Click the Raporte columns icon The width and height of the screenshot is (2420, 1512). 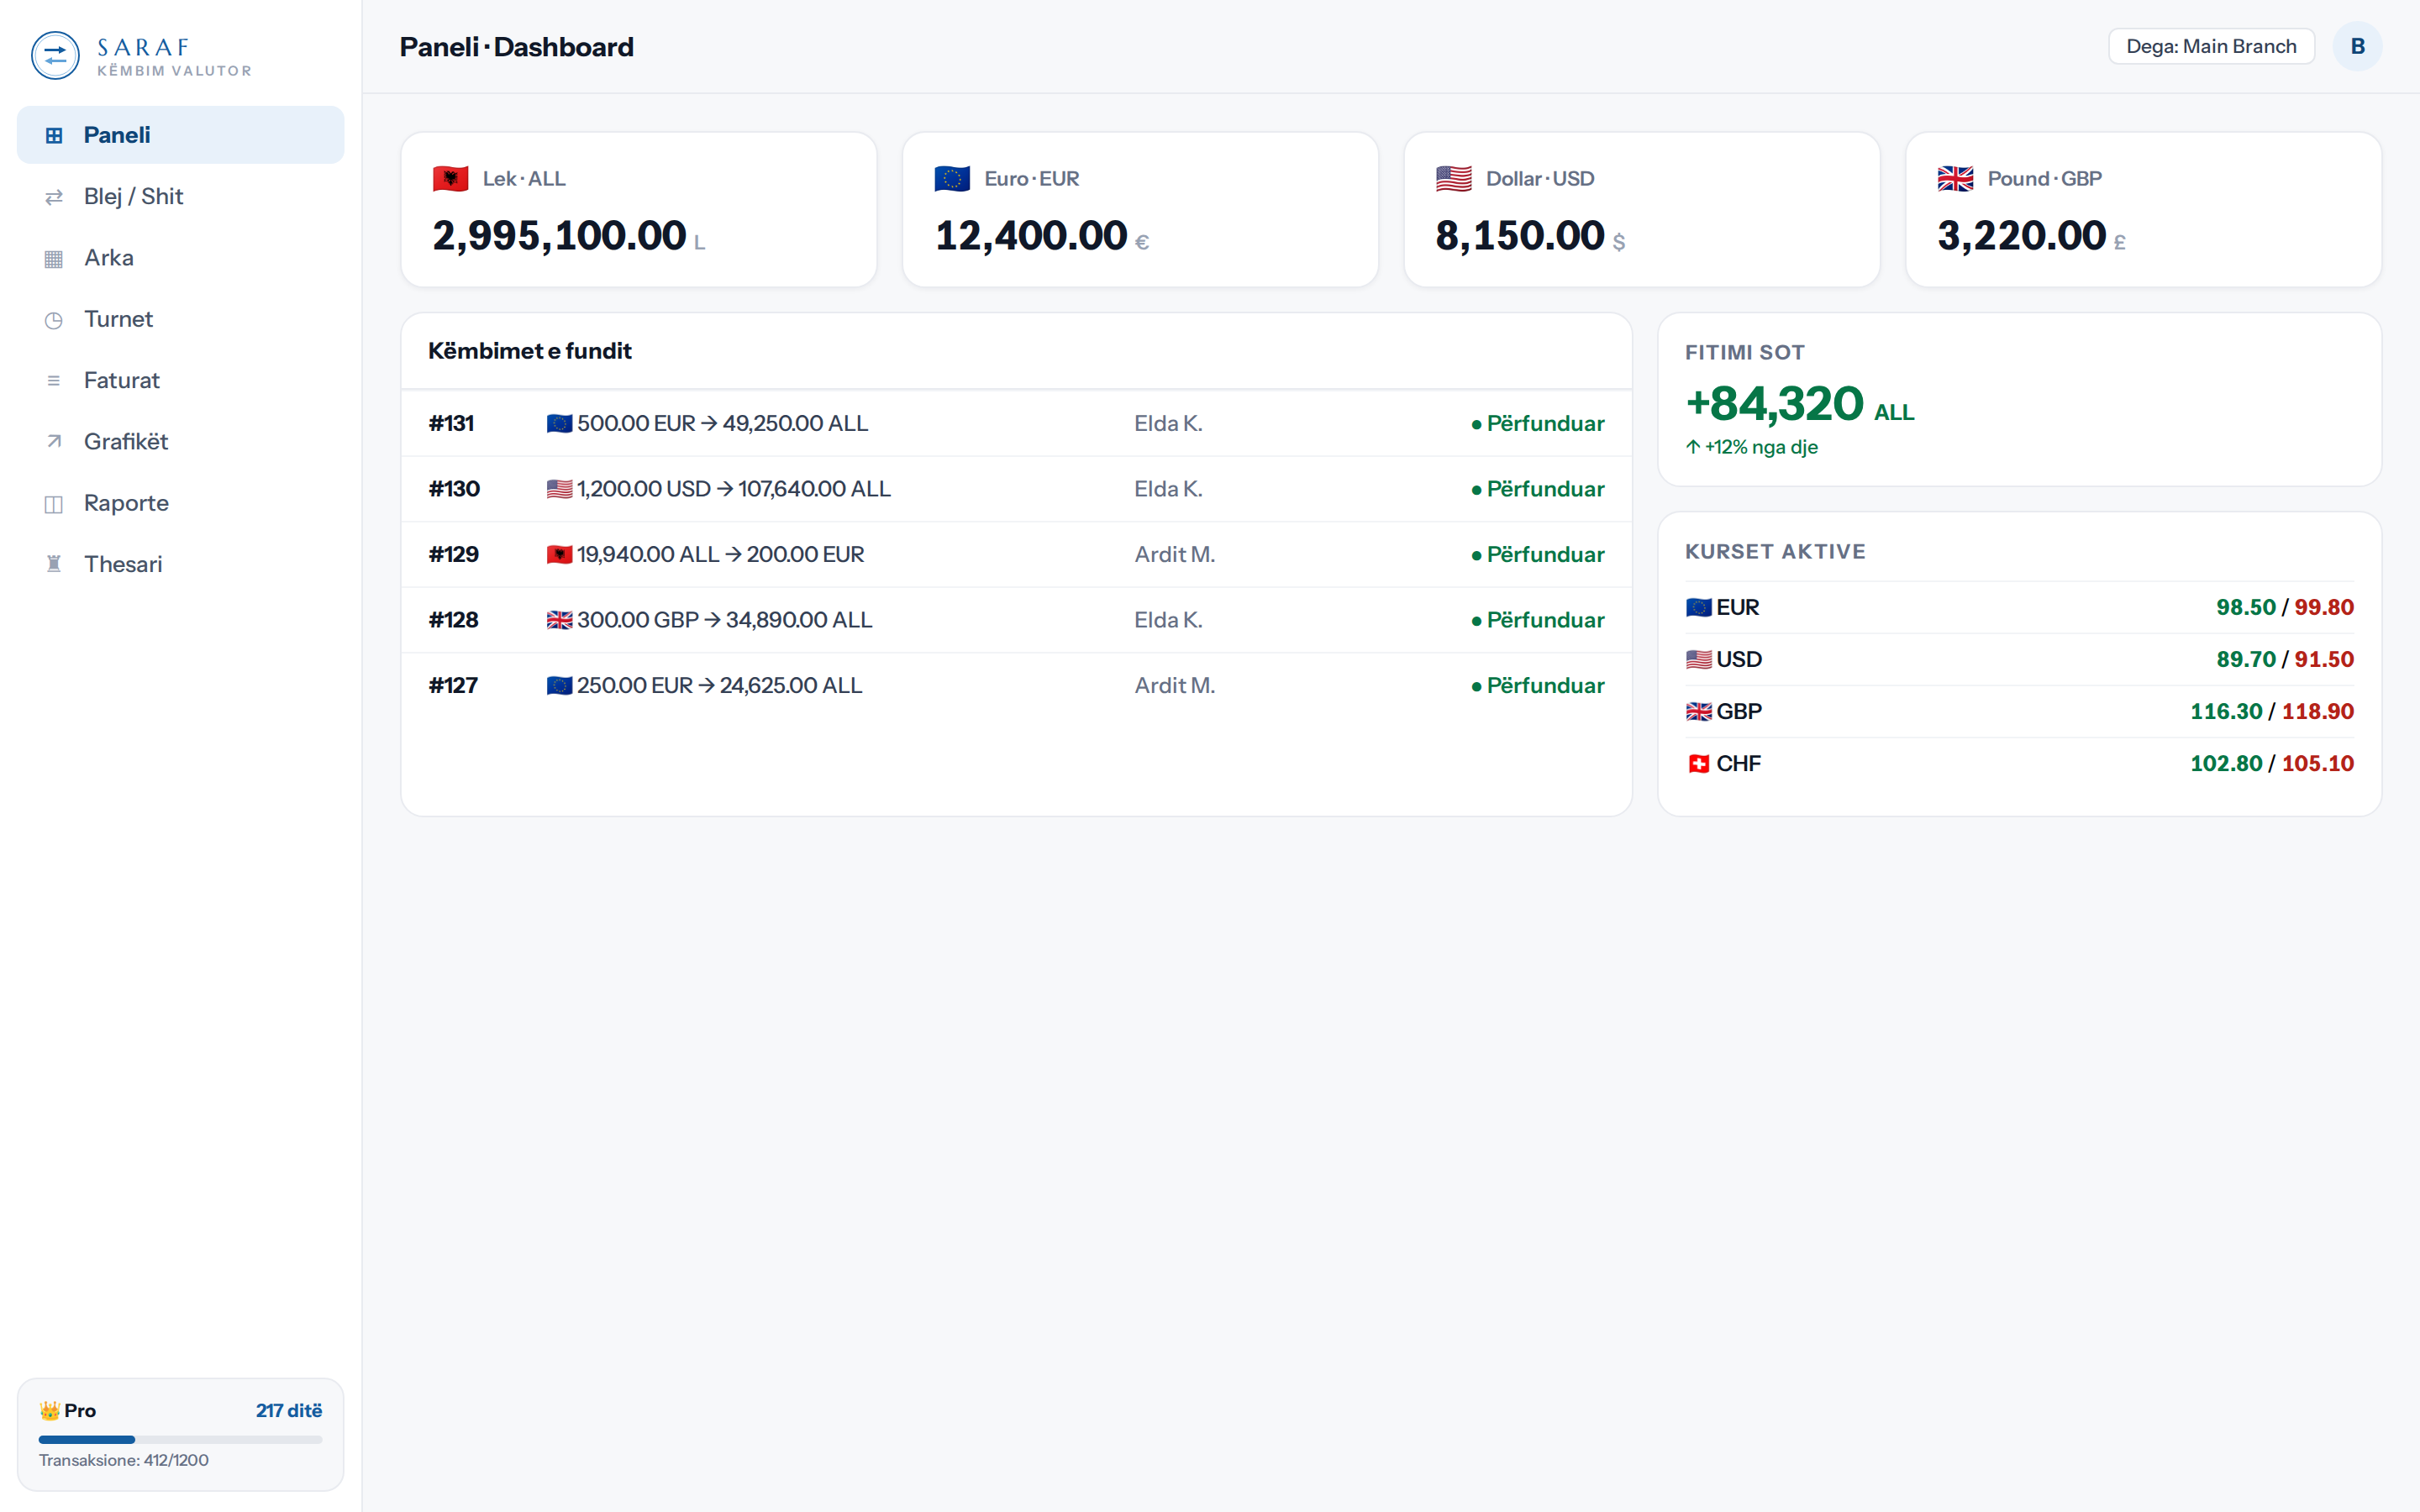coord(54,503)
